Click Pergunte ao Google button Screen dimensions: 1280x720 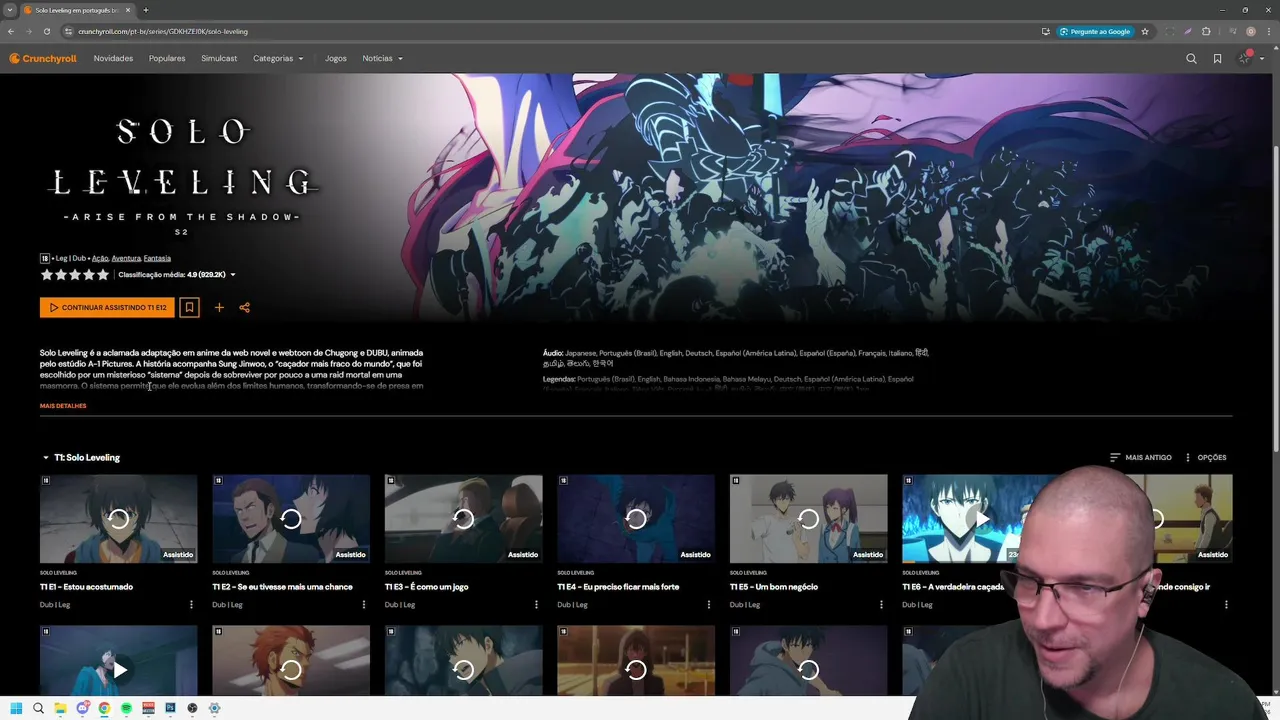1096,31
